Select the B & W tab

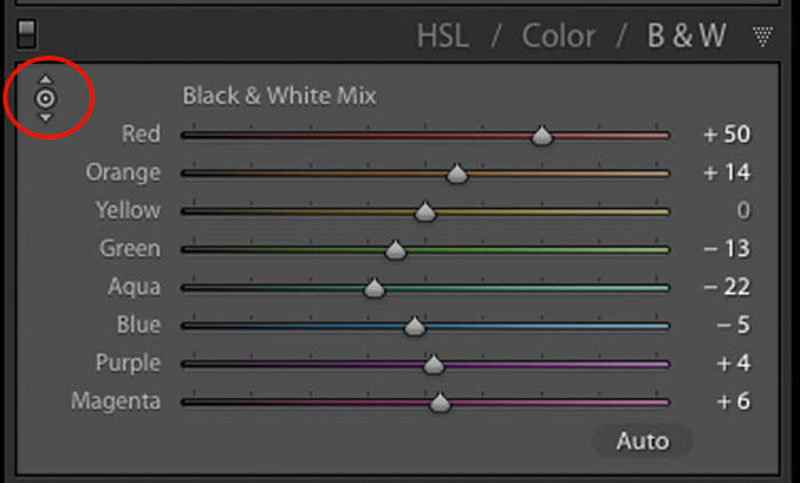pyautogui.click(x=687, y=36)
